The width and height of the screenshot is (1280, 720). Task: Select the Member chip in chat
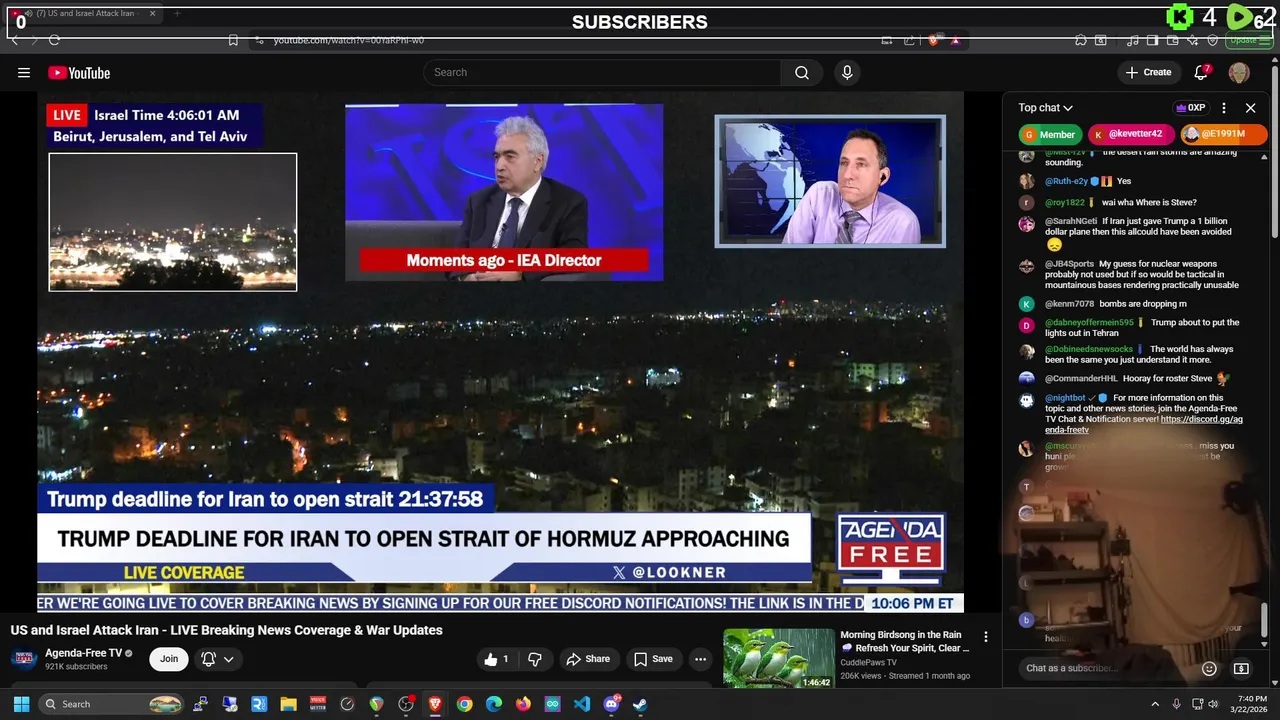click(x=1050, y=134)
